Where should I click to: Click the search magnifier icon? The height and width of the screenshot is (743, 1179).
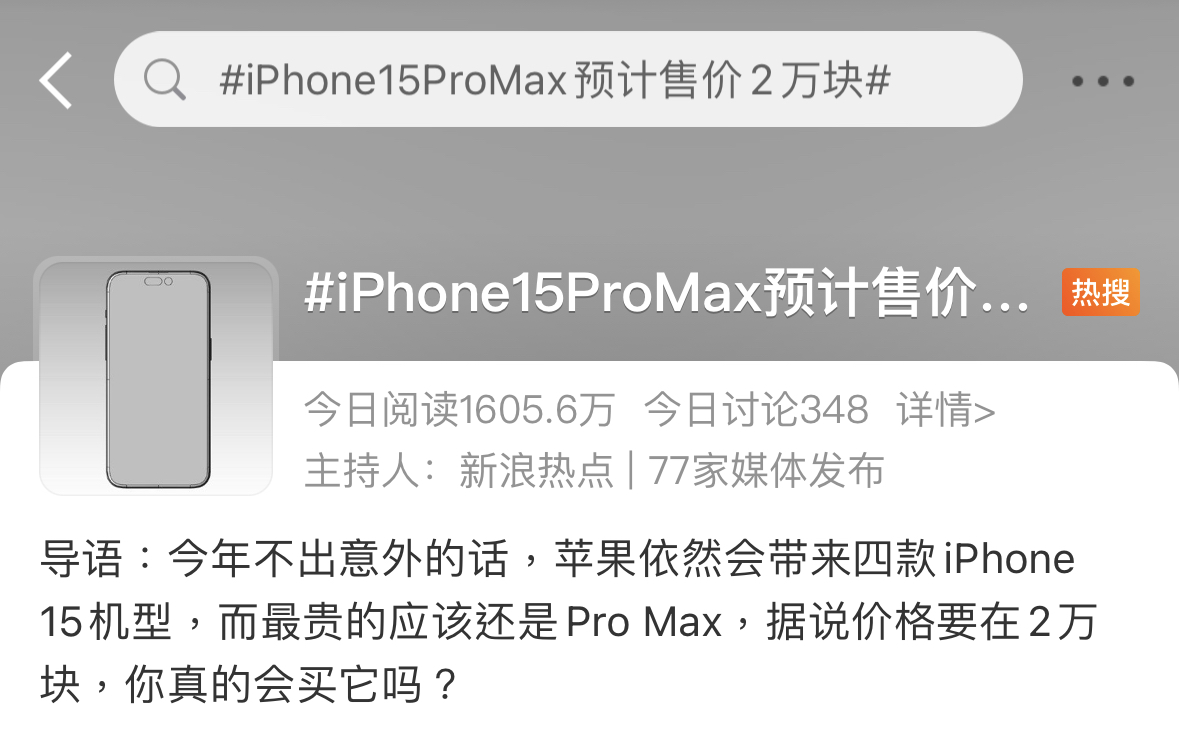click(x=164, y=80)
